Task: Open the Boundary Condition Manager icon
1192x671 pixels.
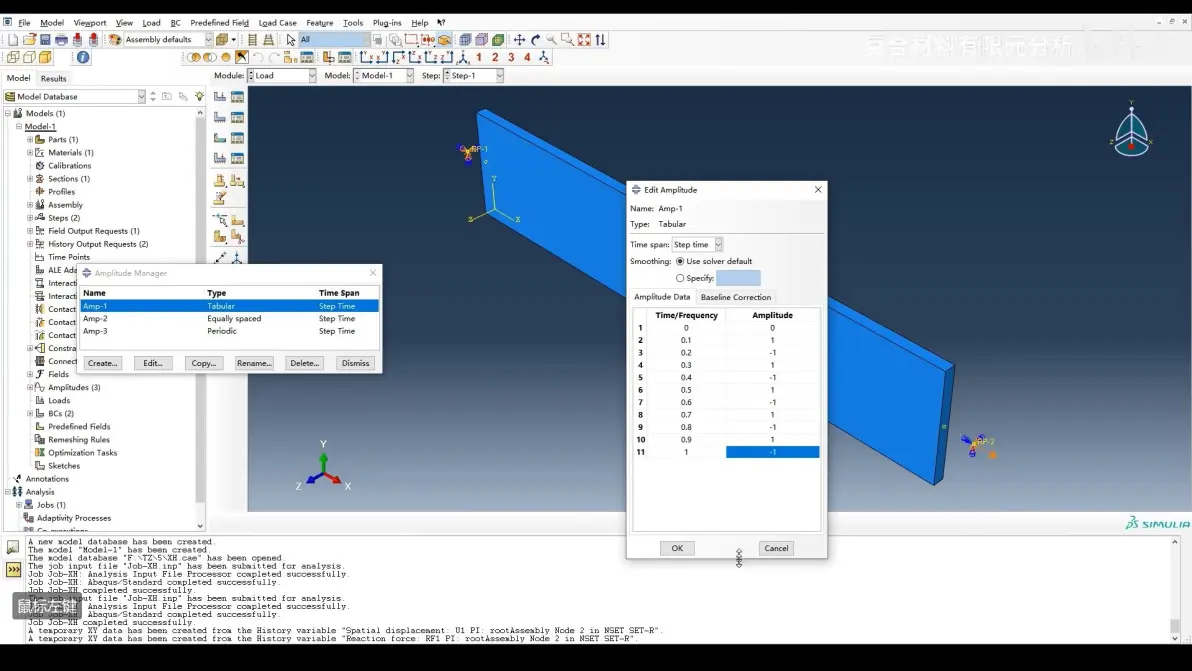Action: 237,117
